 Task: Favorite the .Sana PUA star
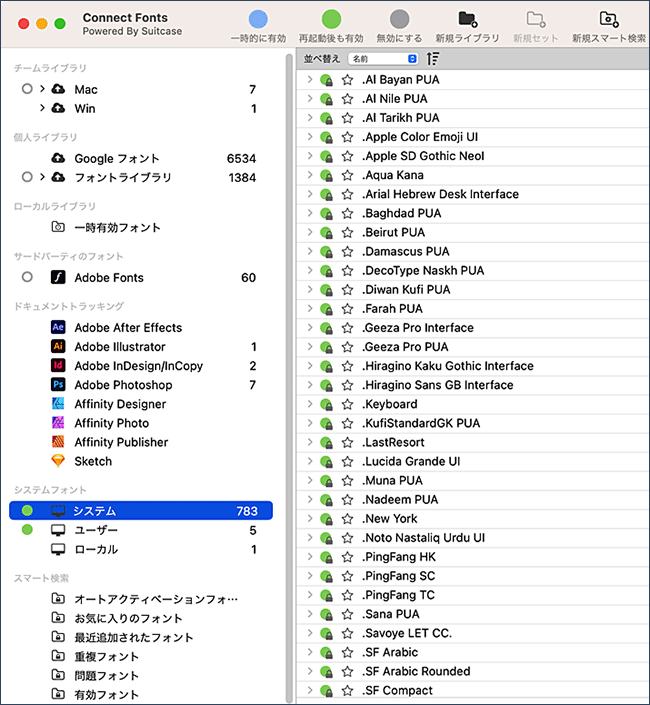point(347,614)
